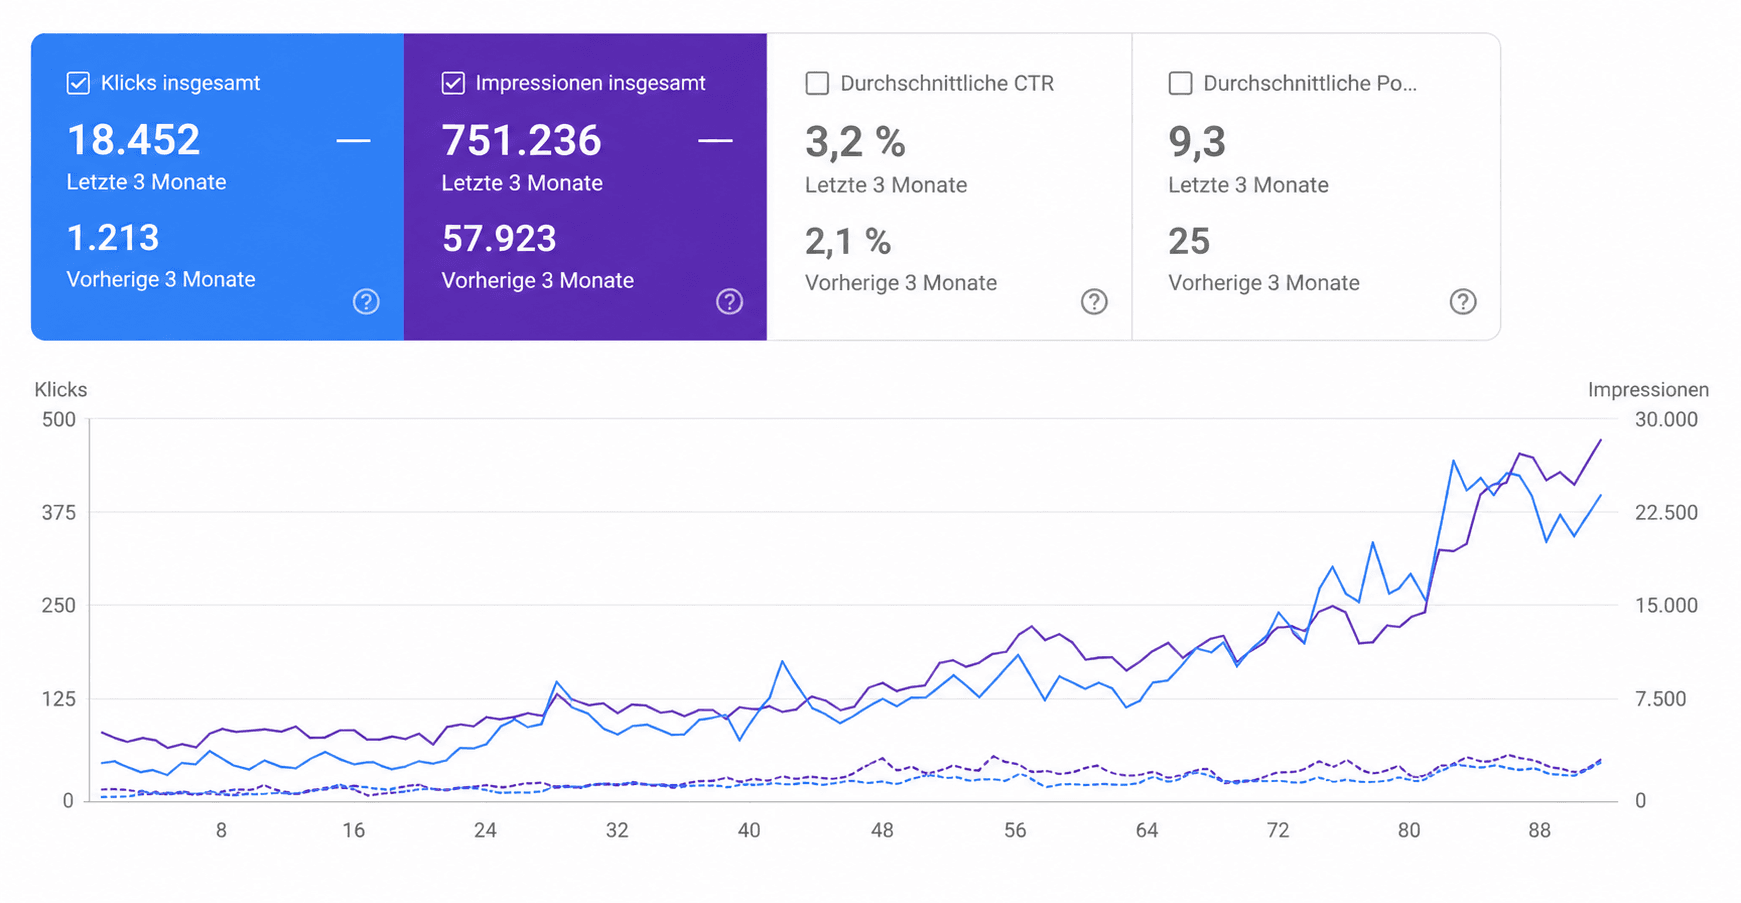The height and width of the screenshot is (903, 1741).
Task: Open help icon on Klicks insgesamt card
Action: (366, 301)
